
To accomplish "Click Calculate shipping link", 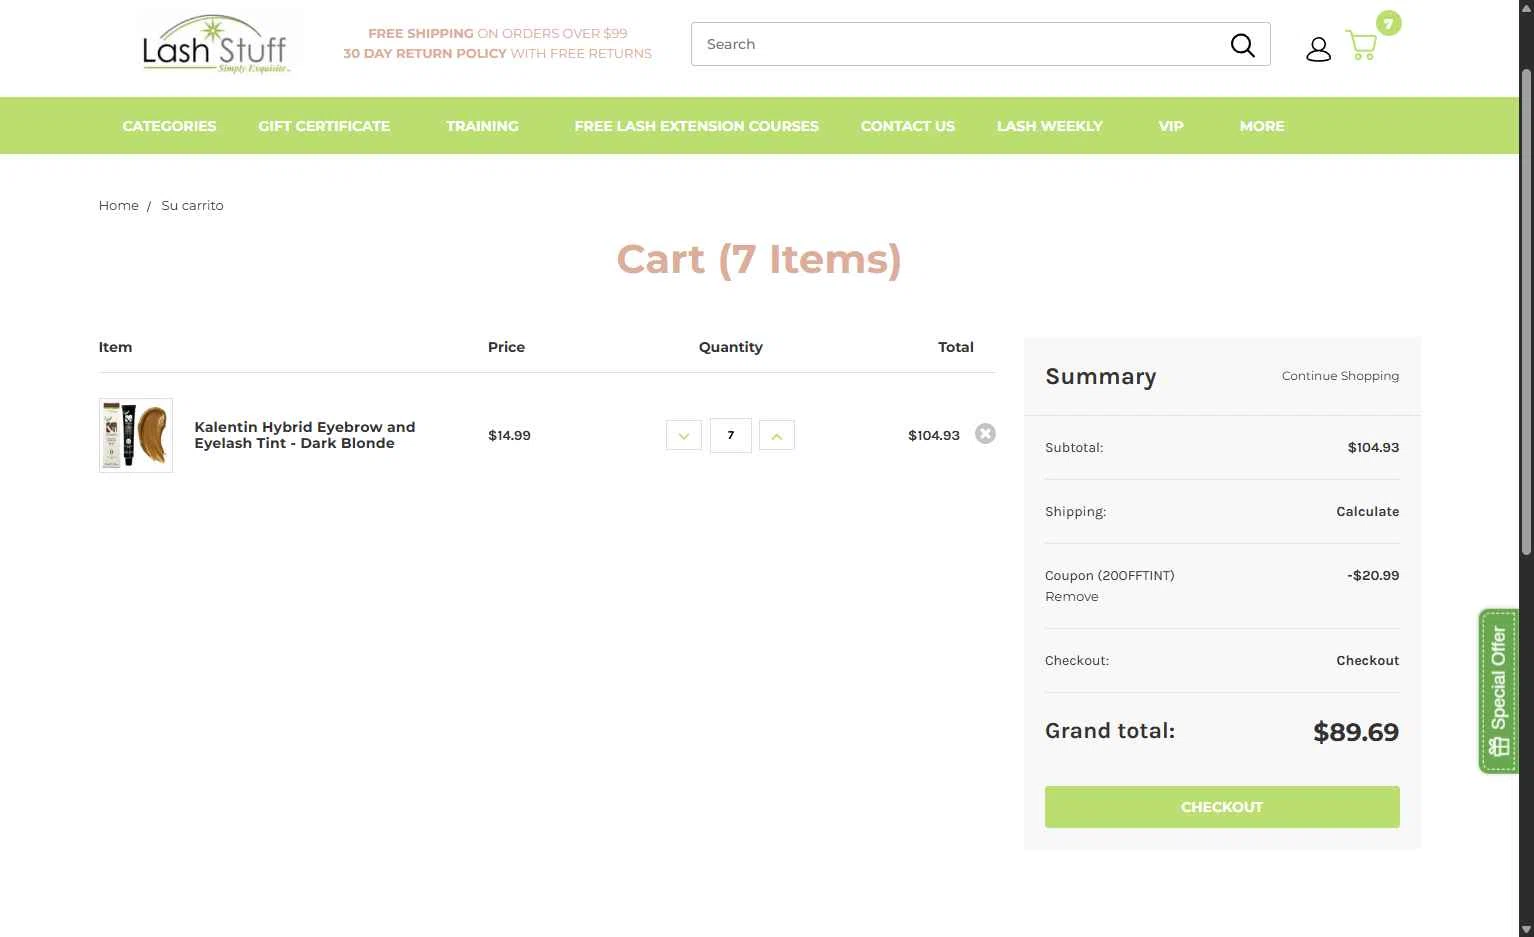I will [1367, 512].
